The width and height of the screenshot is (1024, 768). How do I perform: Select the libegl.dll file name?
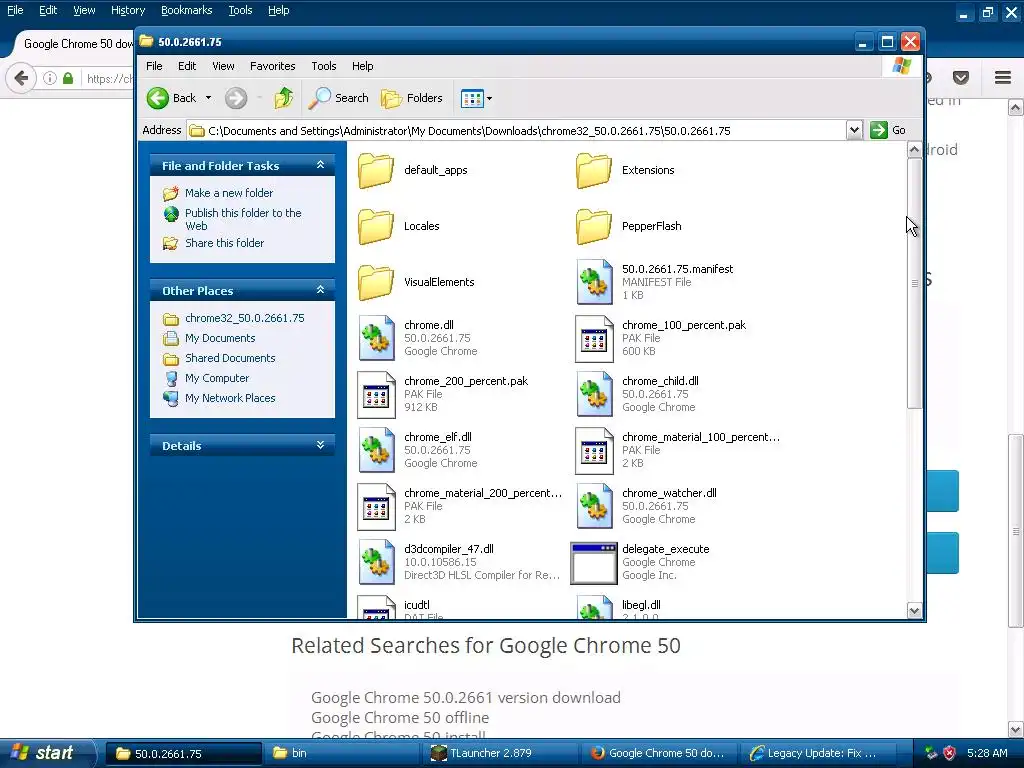pos(641,605)
